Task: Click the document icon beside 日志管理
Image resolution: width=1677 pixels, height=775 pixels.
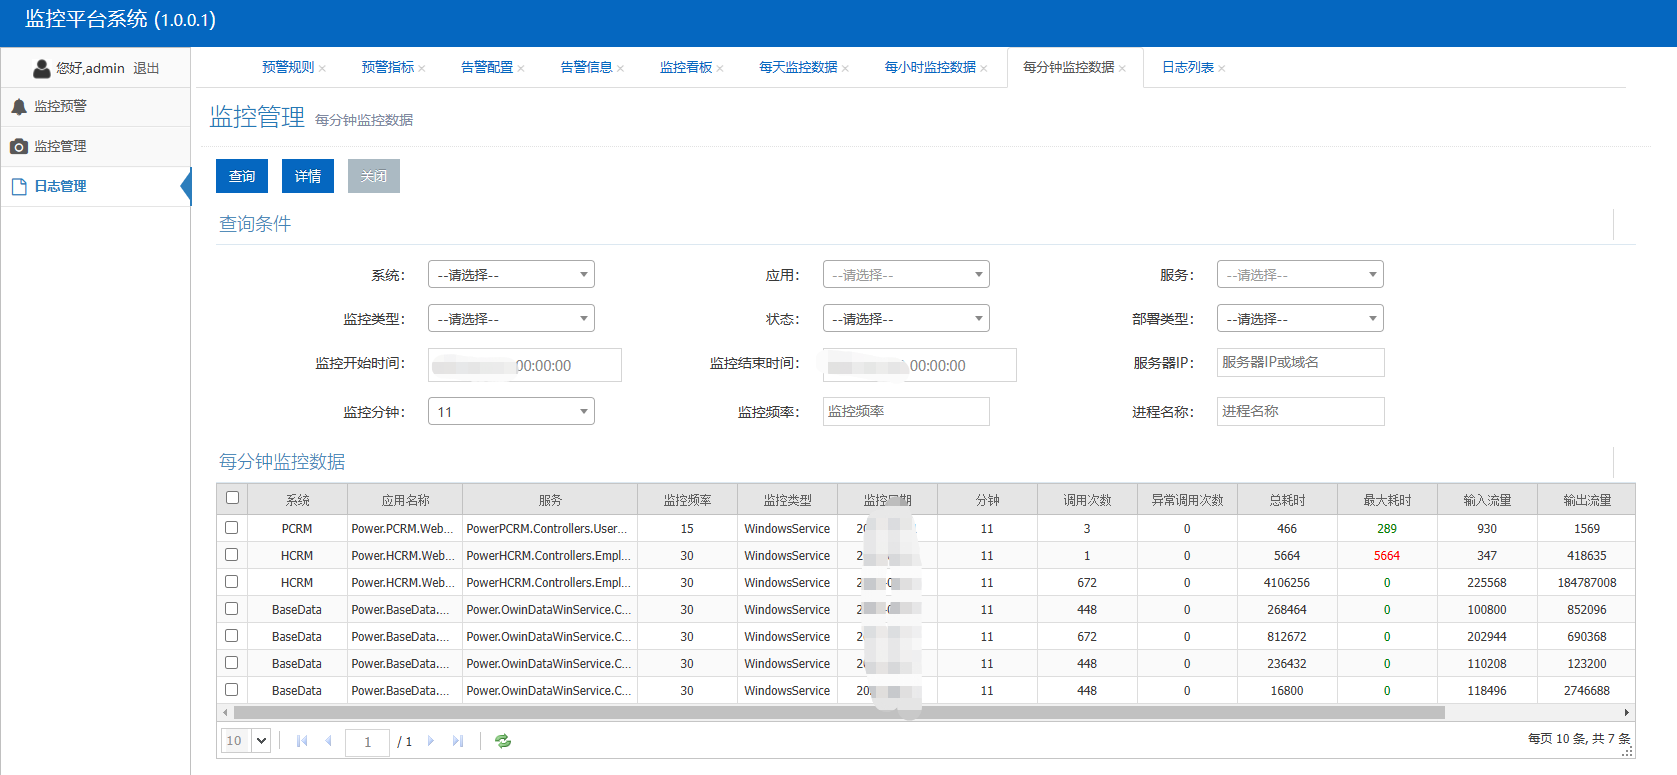Action: (x=19, y=187)
